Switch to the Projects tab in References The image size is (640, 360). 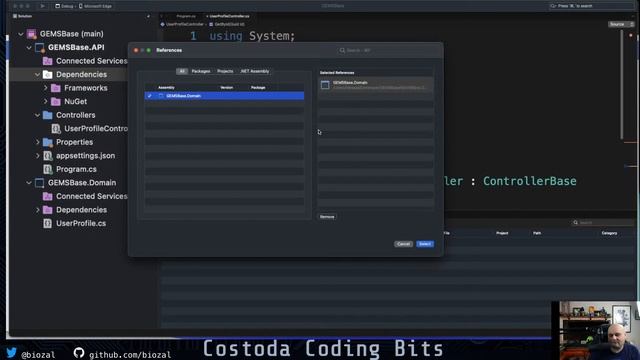click(225, 71)
